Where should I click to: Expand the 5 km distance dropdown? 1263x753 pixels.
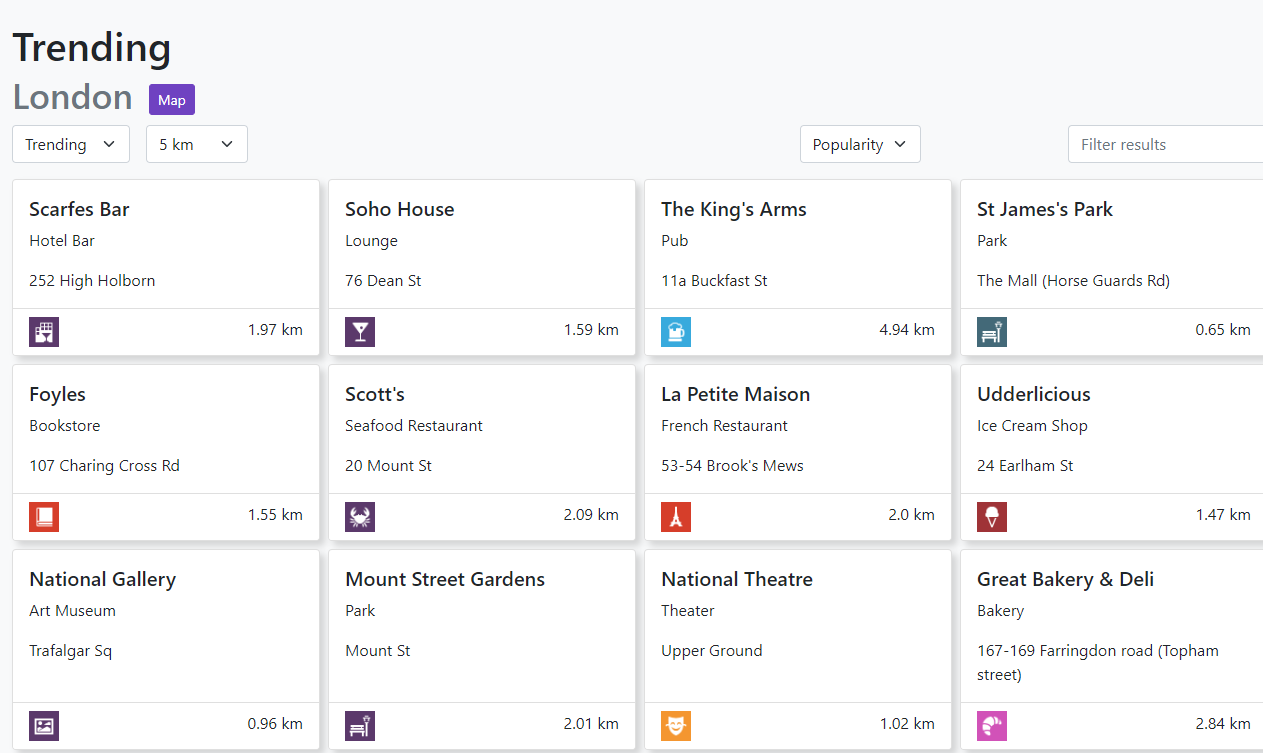coord(196,144)
